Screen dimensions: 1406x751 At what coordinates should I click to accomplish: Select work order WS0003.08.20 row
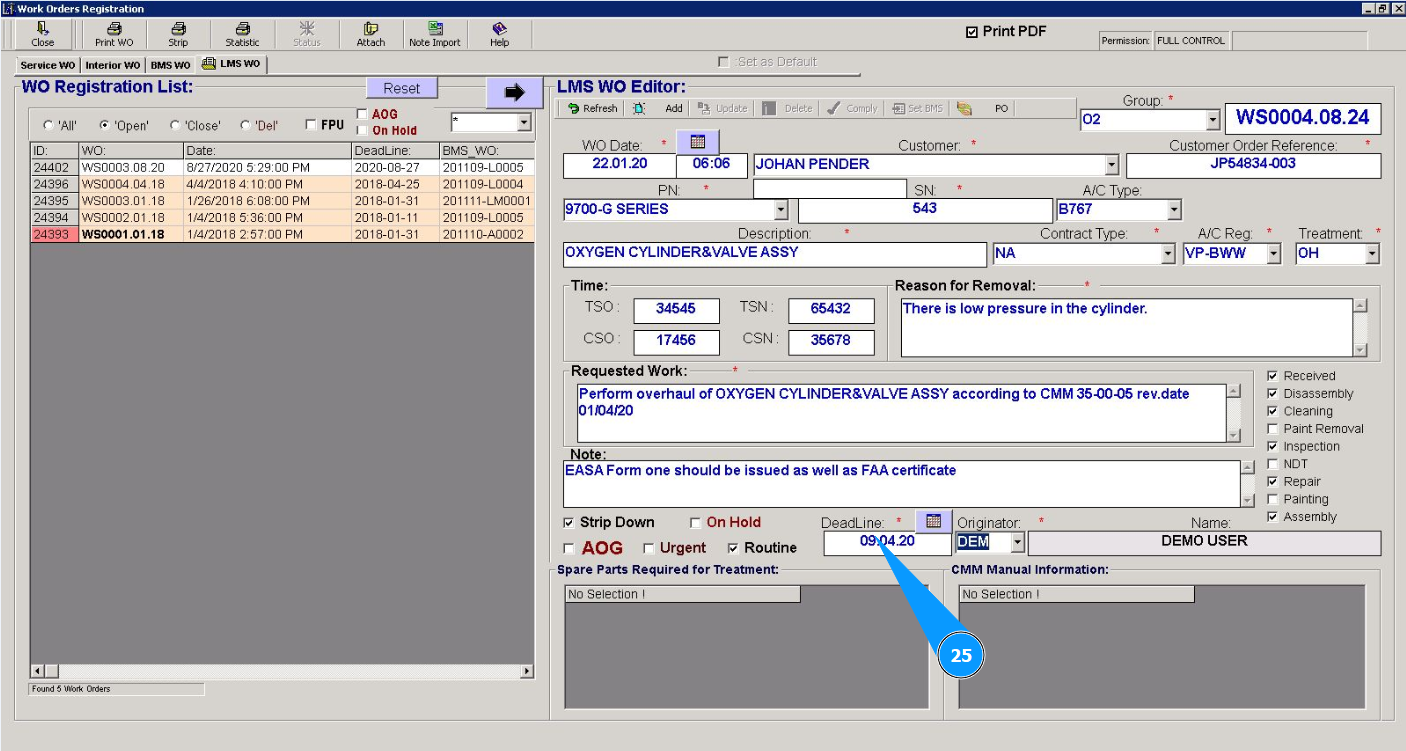tap(123, 168)
